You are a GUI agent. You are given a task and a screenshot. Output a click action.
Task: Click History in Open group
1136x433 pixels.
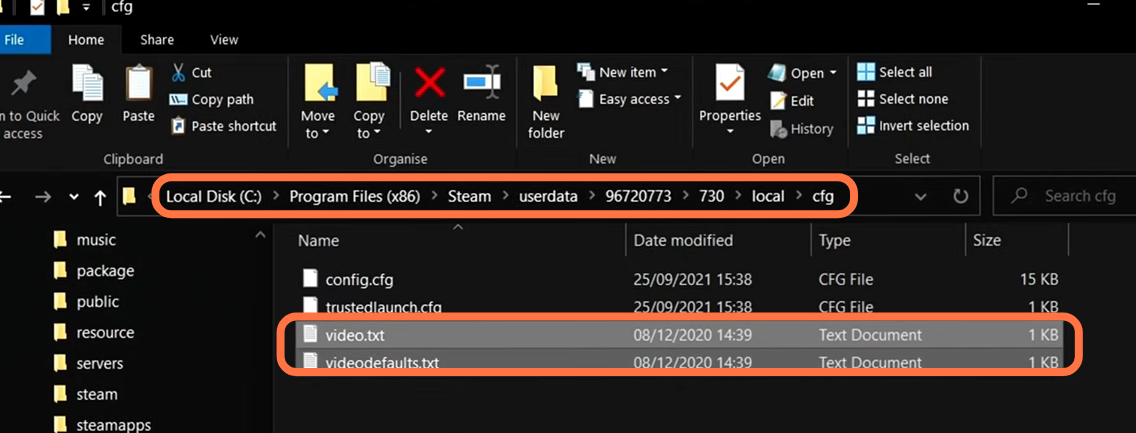click(x=801, y=129)
